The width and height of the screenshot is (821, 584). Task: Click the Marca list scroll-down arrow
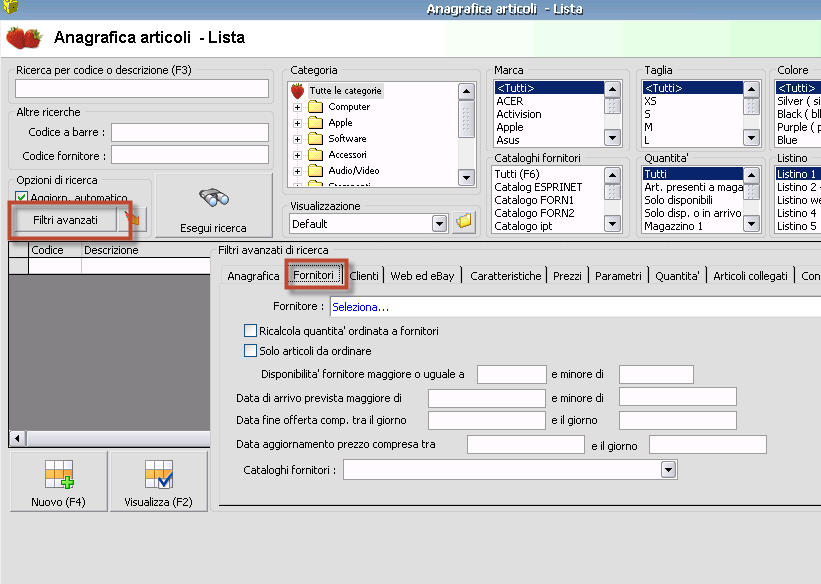pos(612,138)
